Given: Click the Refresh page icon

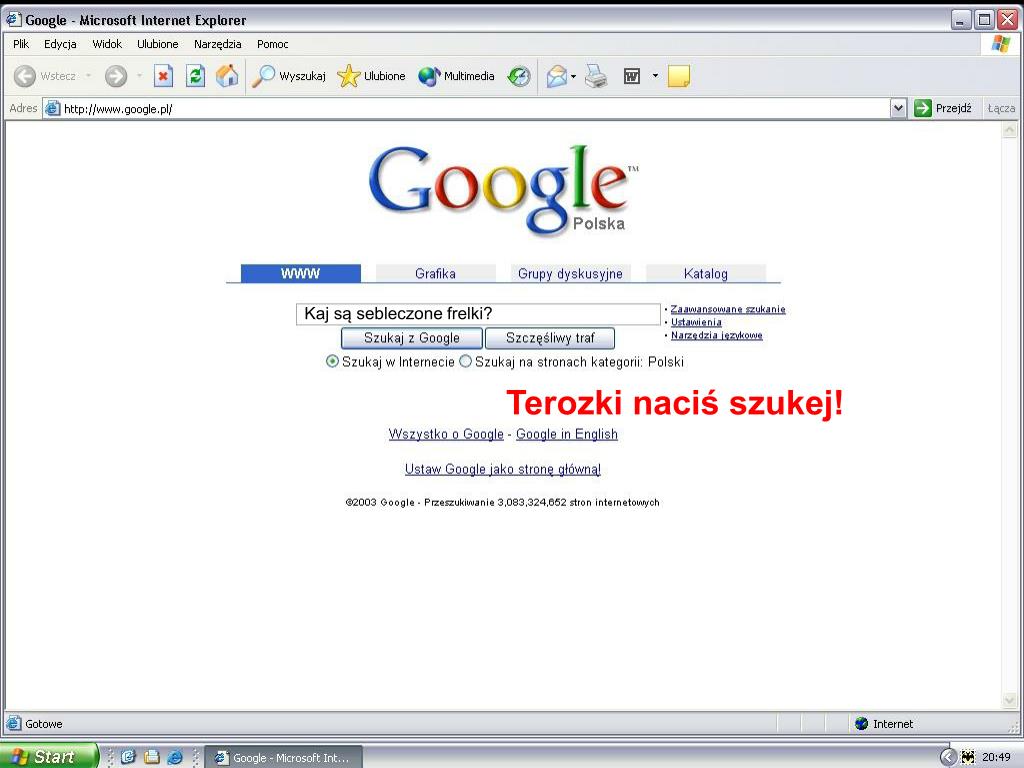Looking at the screenshot, I should pos(195,76).
